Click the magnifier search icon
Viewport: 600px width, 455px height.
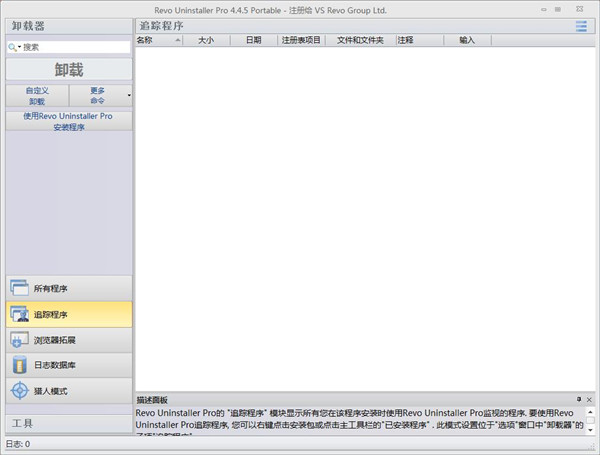12,47
